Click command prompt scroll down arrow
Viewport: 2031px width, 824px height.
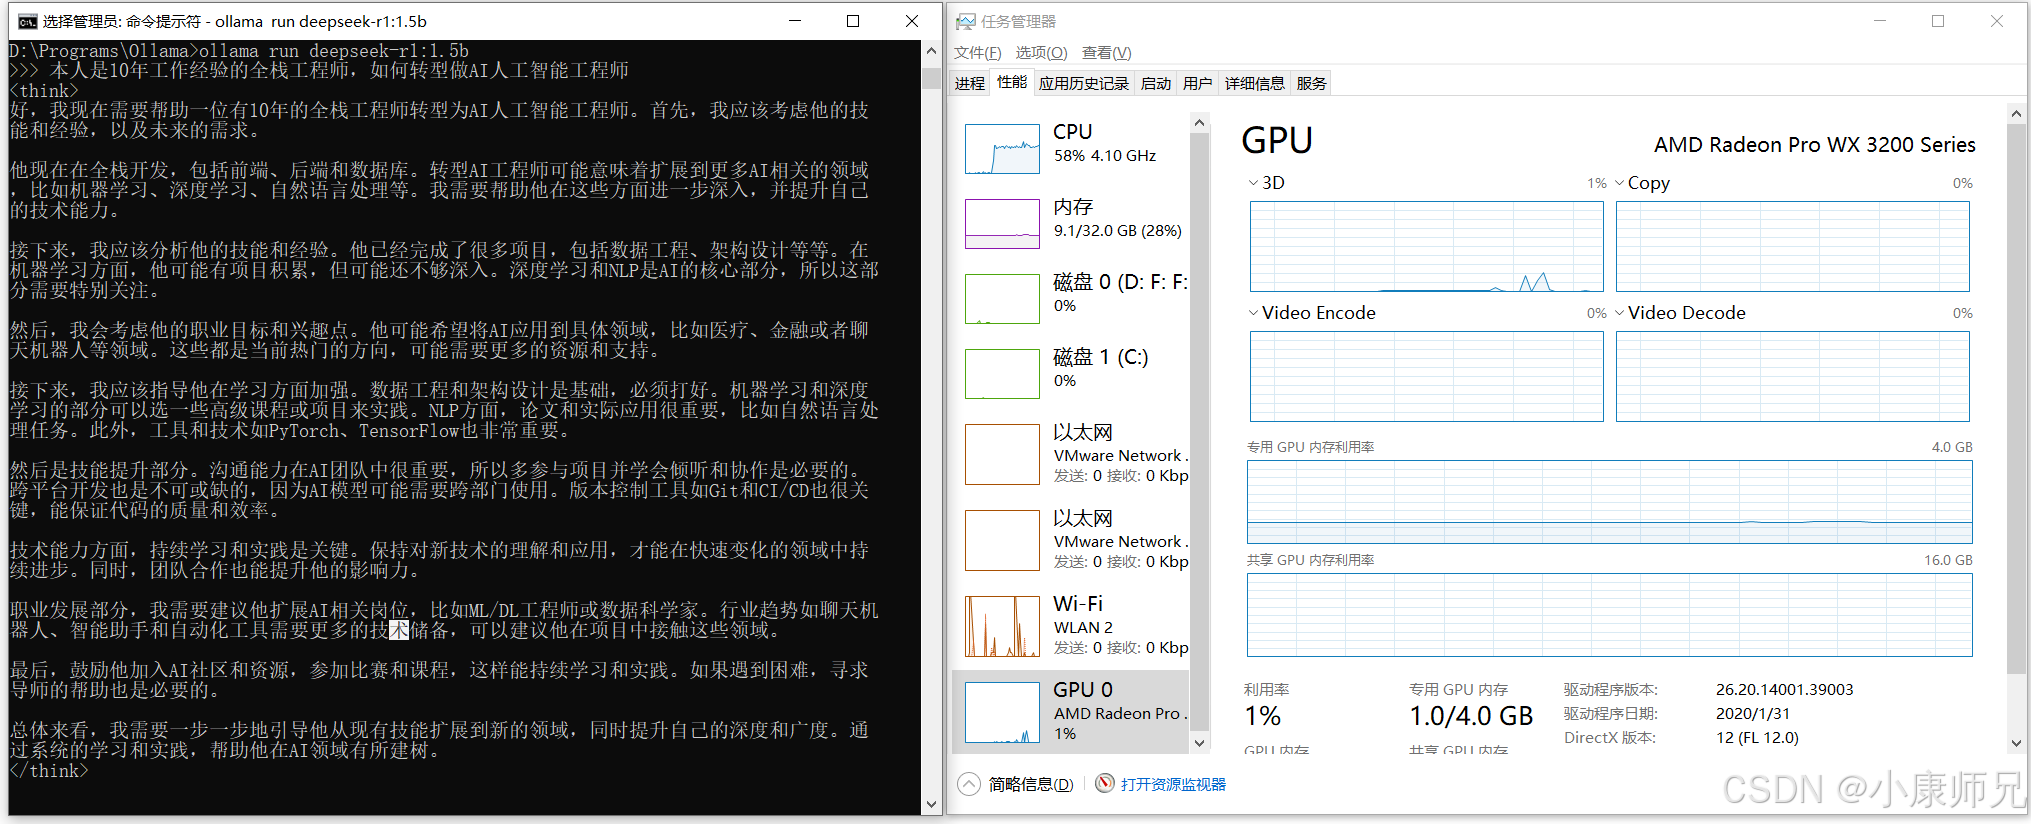(931, 804)
